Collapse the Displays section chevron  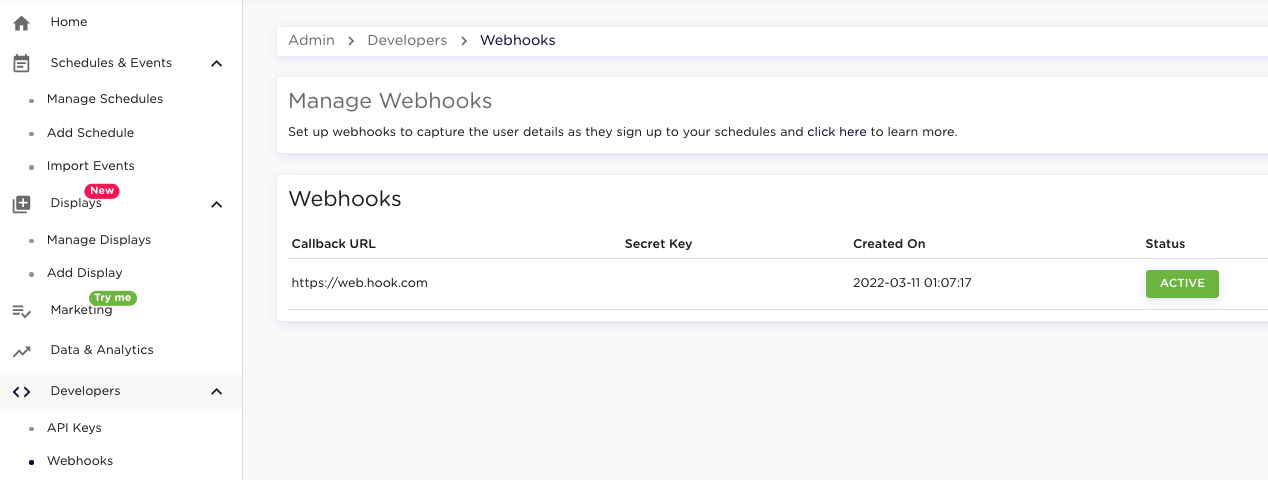(216, 204)
